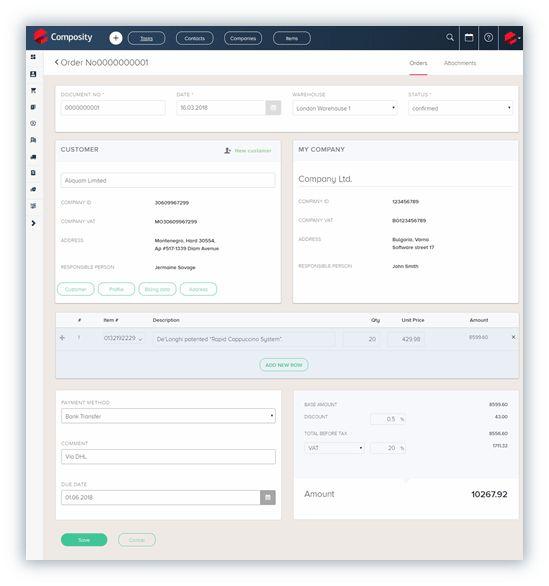The width and height of the screenshot is (549, 586).
Task: Go back using the arrow beside Order No
Action: [x=56, y=62]
